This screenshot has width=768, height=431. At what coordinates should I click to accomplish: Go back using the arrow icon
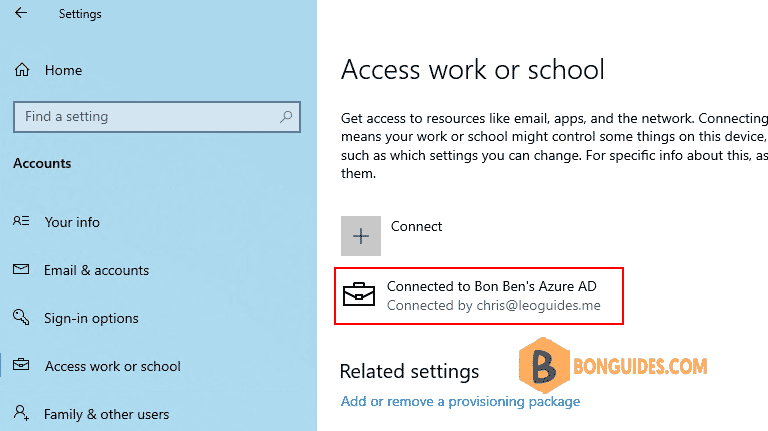(x=21, y=13)
